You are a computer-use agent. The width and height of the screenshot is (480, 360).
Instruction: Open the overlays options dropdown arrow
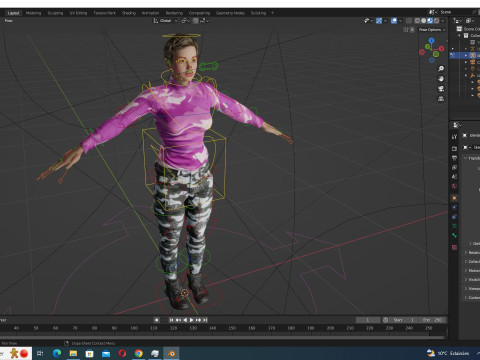pos(400,21)
